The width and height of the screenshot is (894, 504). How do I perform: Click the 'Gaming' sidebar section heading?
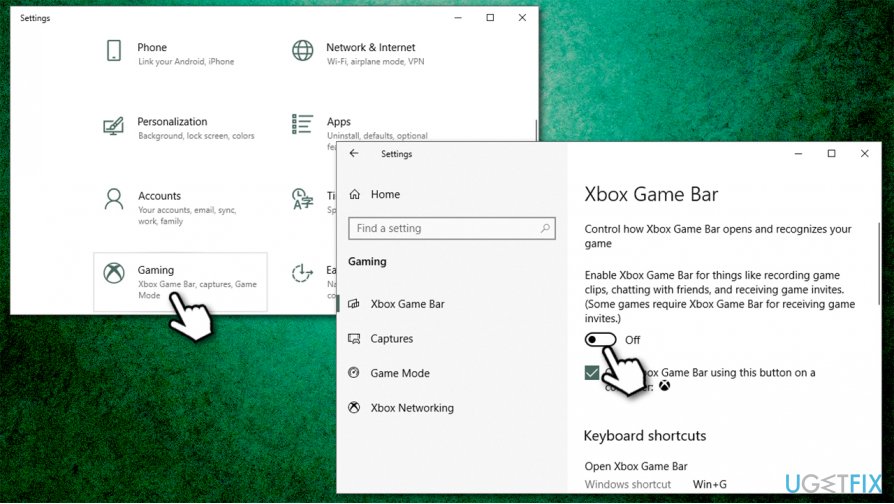coord(367,261)
